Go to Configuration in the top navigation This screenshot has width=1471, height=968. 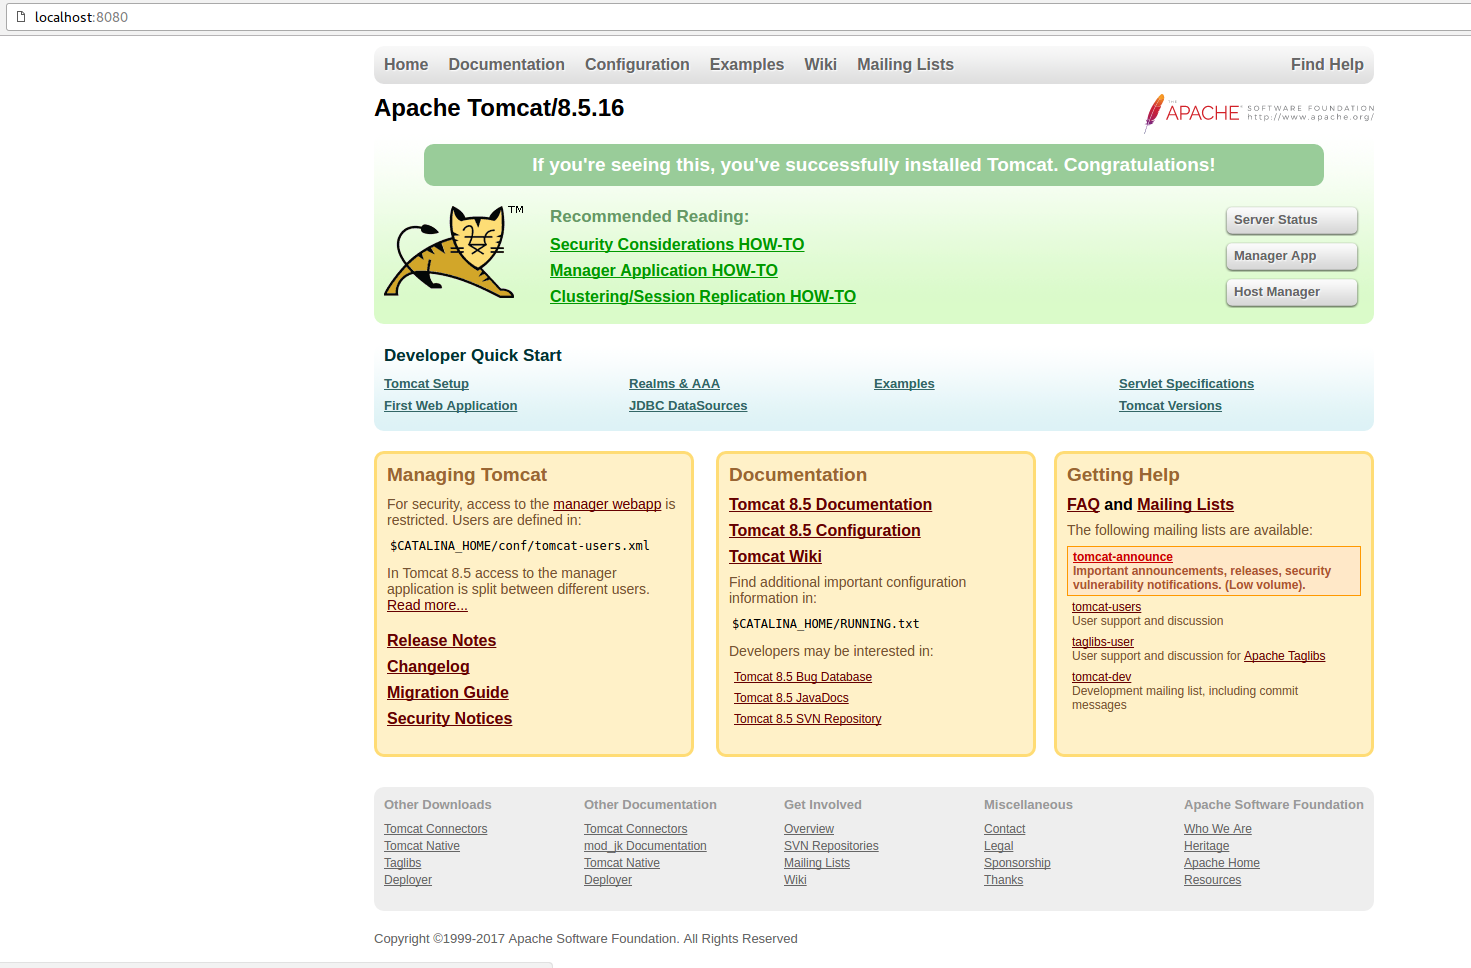[637, 65]
